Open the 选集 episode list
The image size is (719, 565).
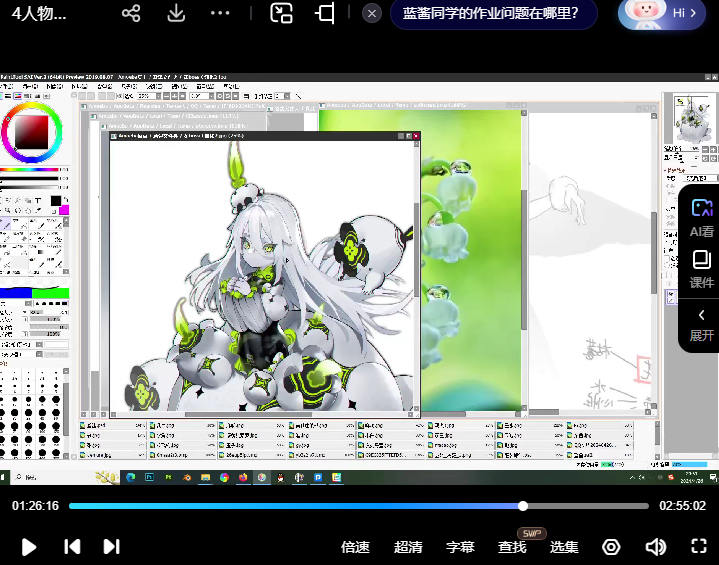(x=564, y=547)
